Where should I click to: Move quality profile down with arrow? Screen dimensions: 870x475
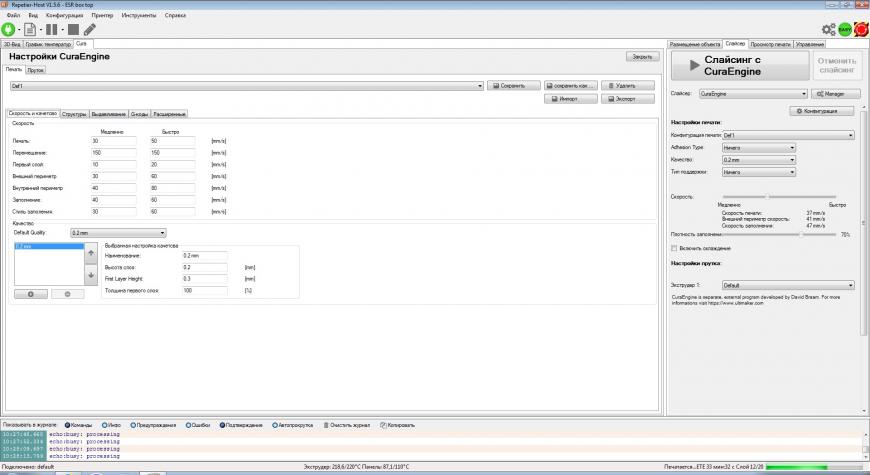pyautogui.click(x=91, y=275)
